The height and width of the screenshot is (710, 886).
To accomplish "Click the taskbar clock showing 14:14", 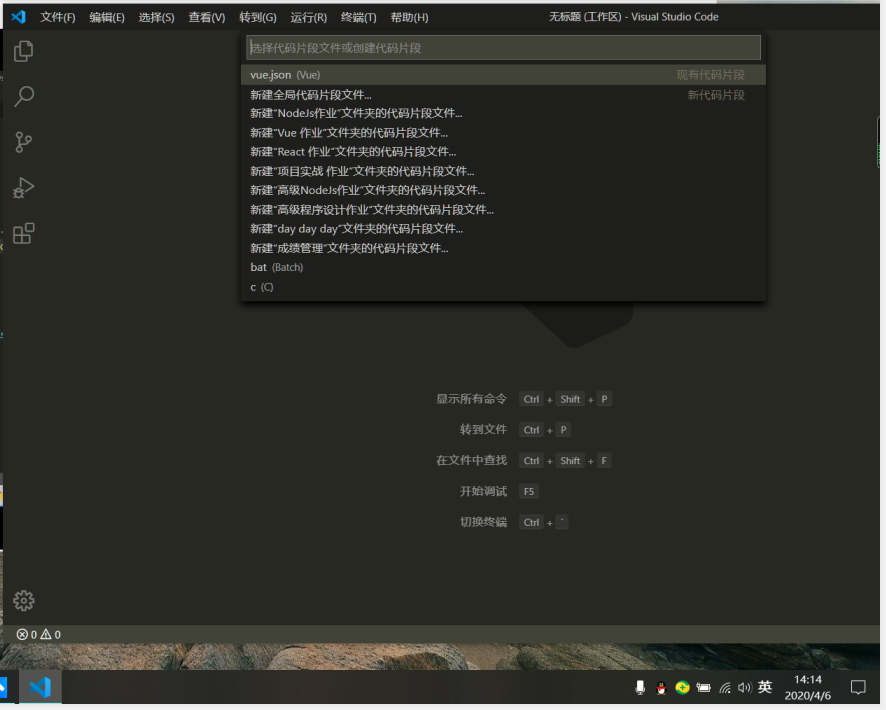I will [807, 687].
